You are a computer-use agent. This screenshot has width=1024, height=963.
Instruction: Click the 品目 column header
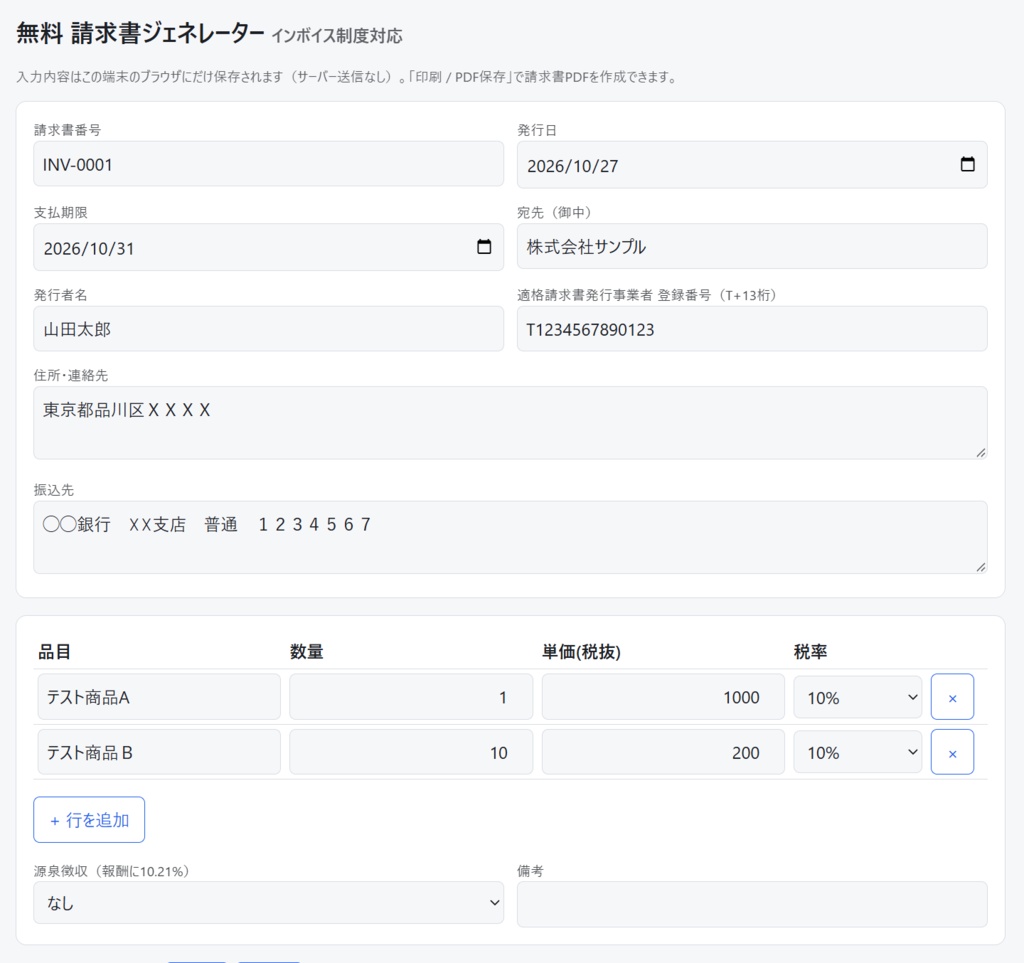pos(54,651)
